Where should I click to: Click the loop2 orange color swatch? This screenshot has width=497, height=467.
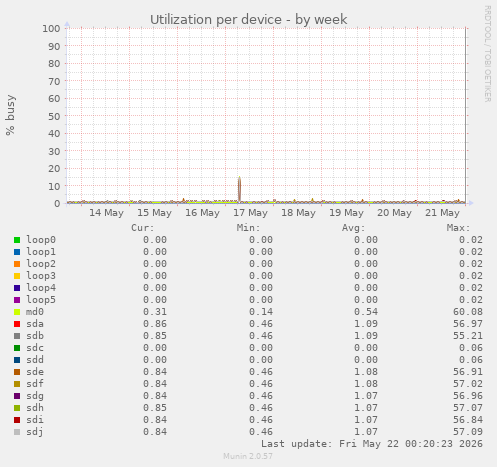coord(17,264)
